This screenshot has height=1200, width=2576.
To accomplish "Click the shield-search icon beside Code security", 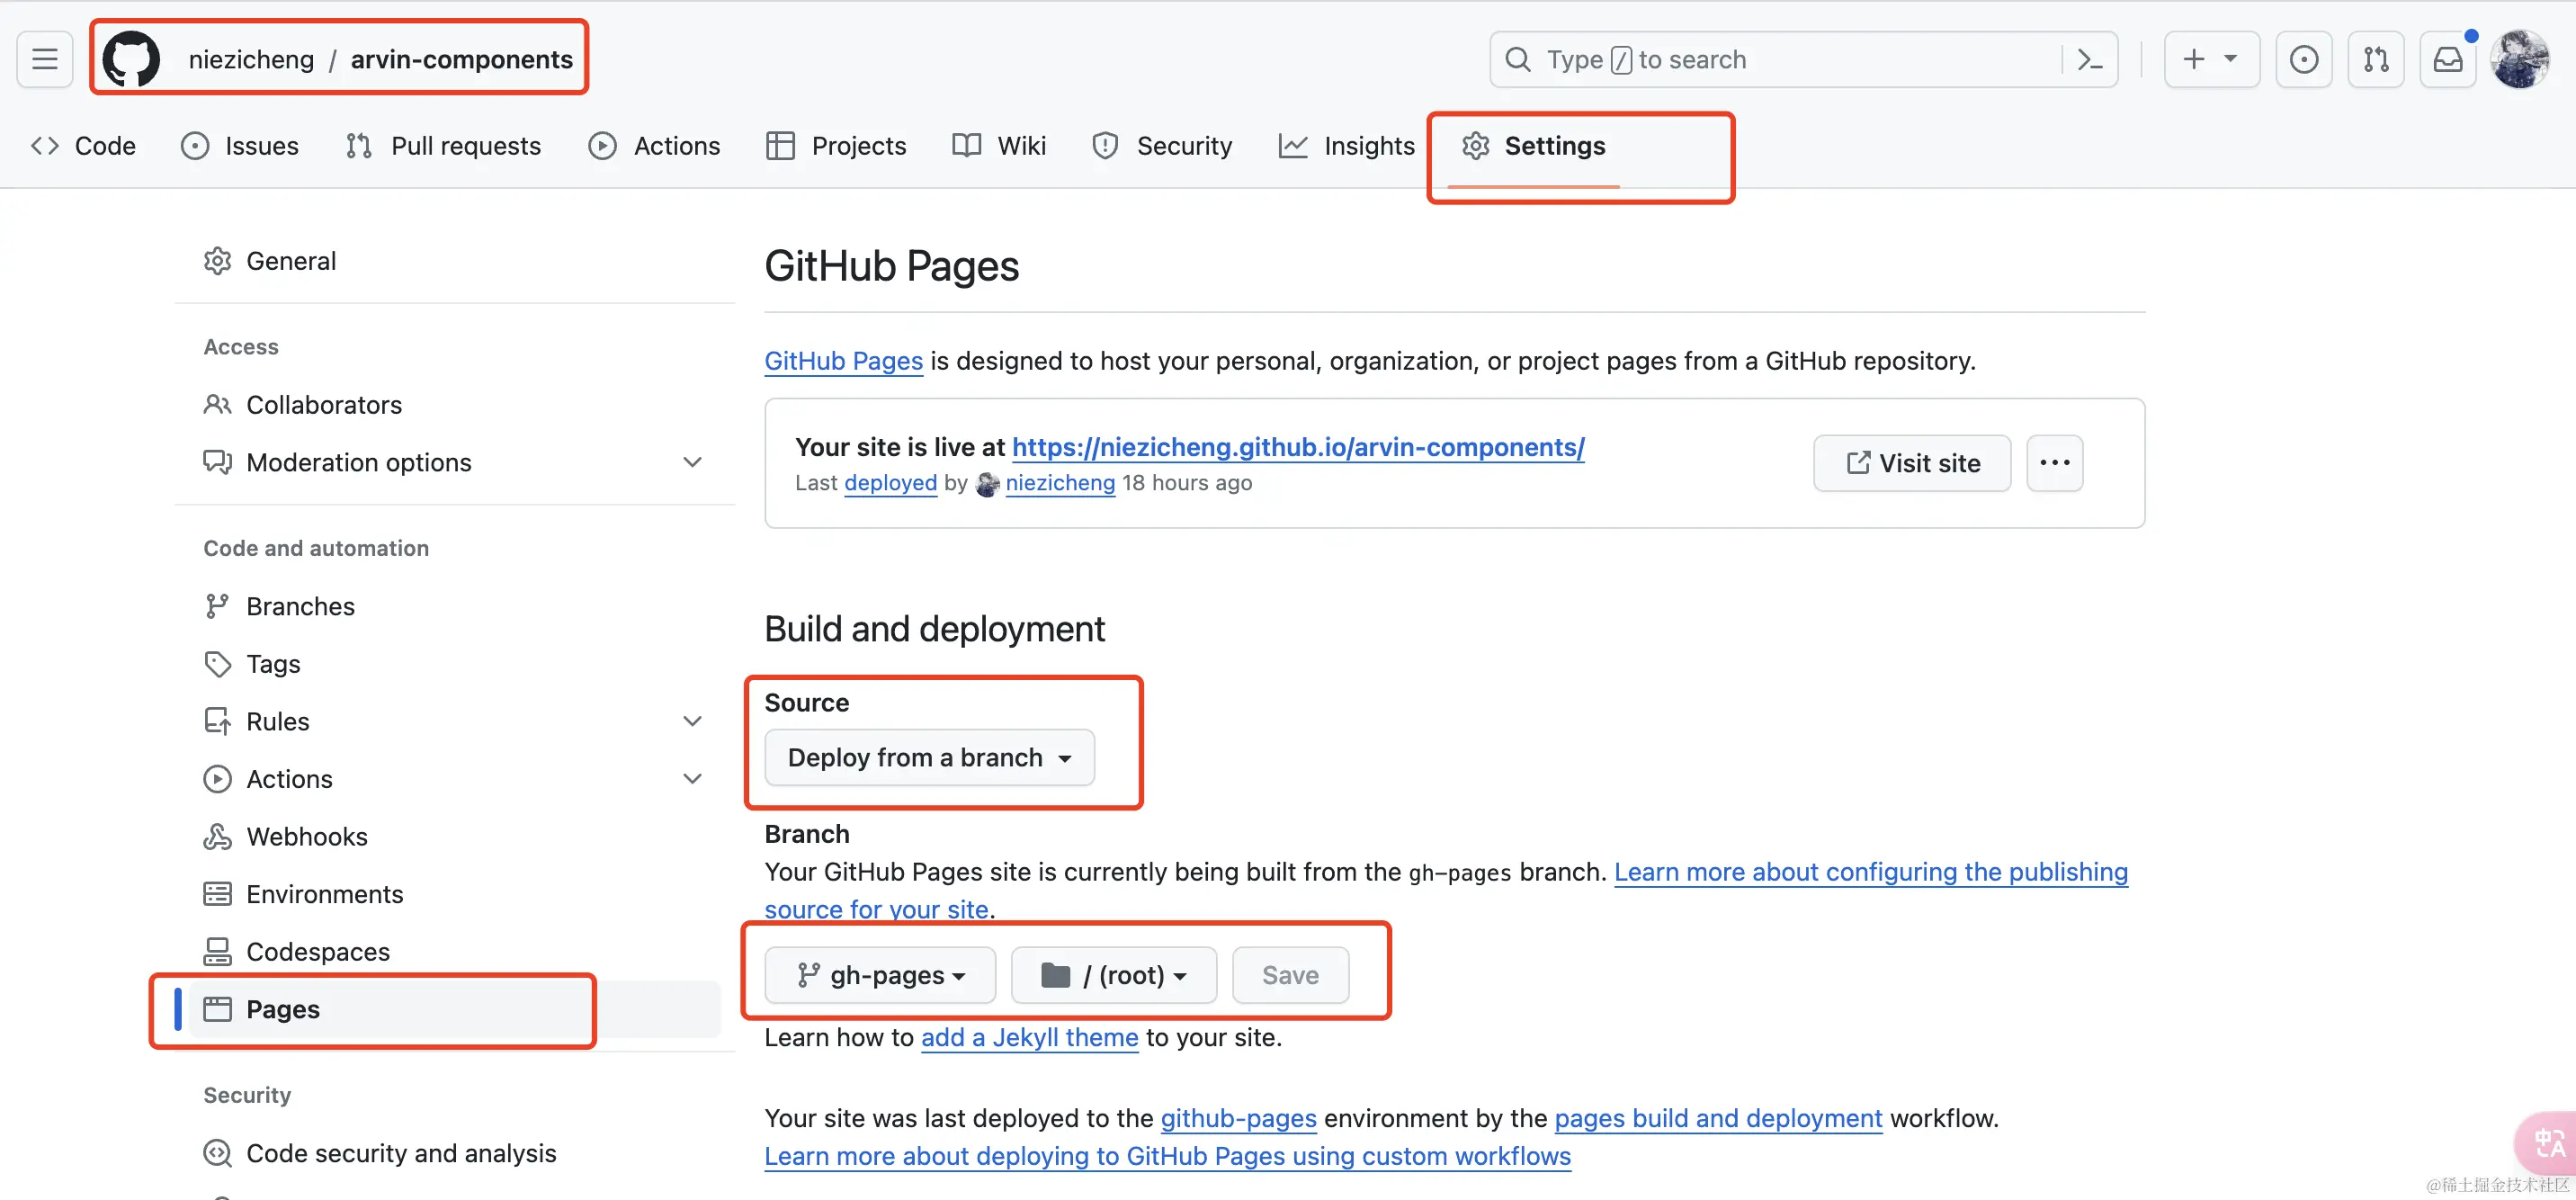I will coord(217,1153).
